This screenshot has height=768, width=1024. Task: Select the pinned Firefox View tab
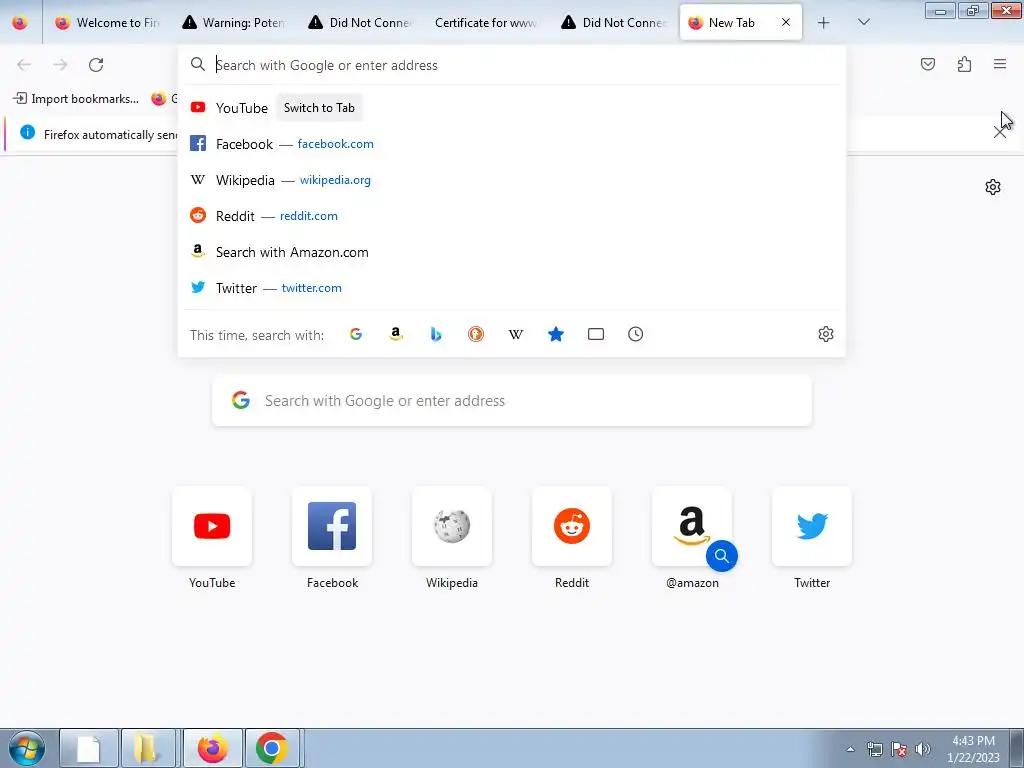[20, 23]
